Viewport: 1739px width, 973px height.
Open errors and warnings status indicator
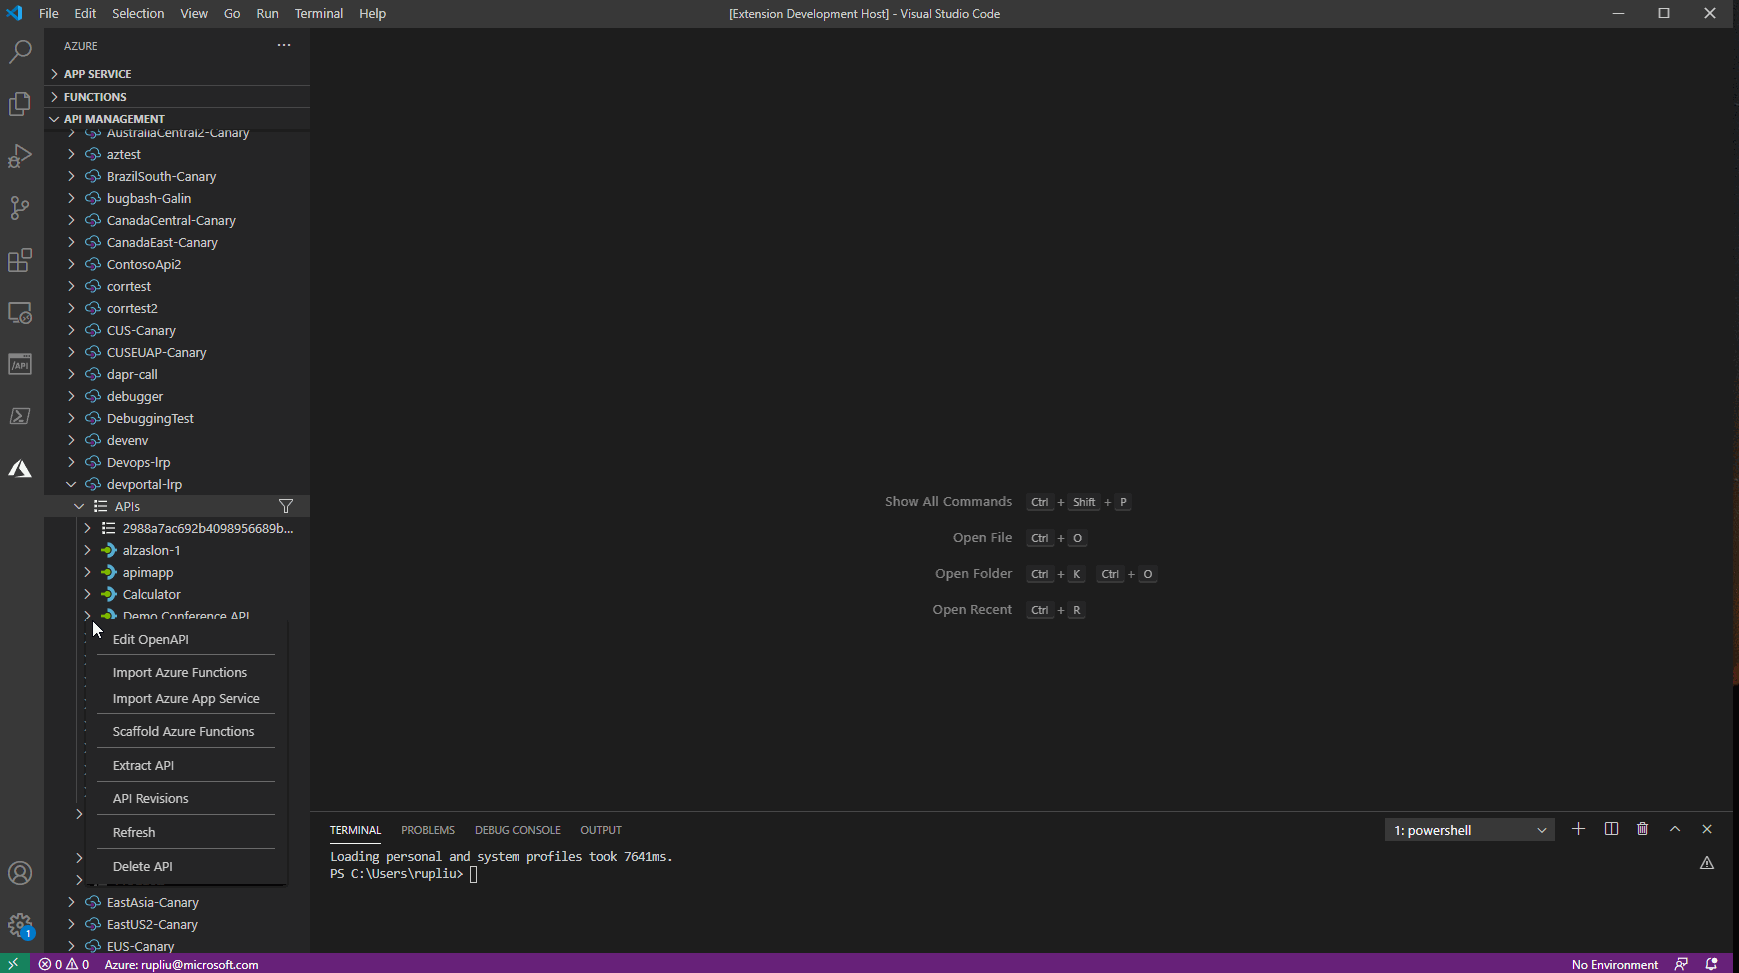click(x=64, y=964)
